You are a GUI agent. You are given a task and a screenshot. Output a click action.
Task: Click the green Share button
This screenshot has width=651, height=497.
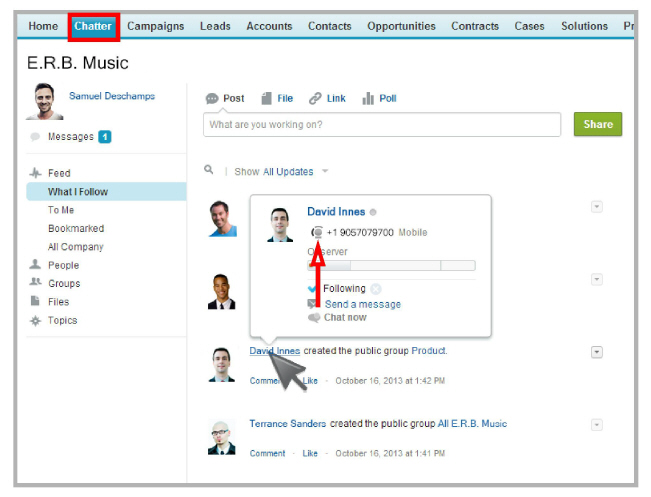point(598,124)
